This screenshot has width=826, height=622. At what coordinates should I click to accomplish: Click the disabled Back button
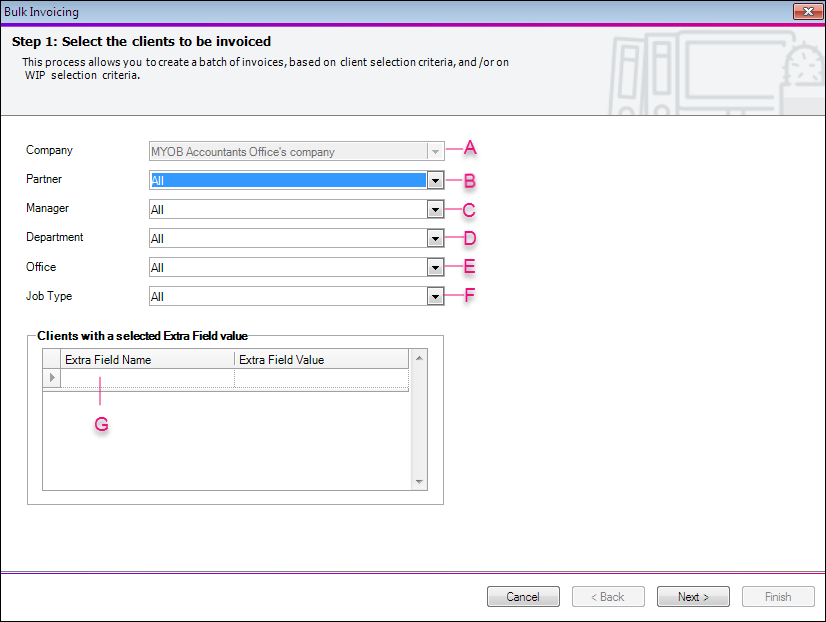coord(608,597)
